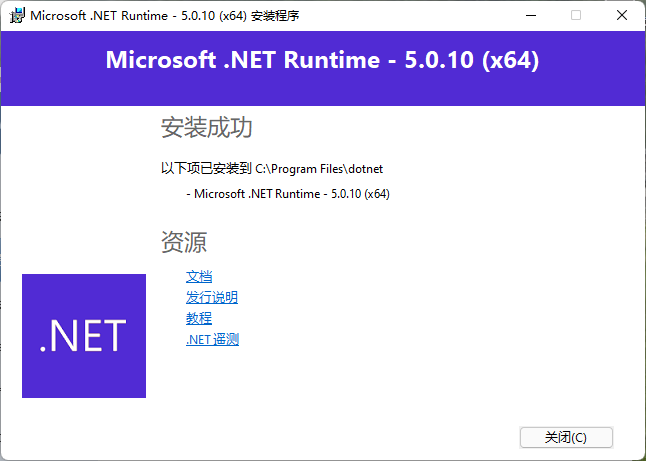Click the banner title Microsoft .NET Runtime - 5.0.10 (x64)
This screenshot has width=646, height=461.
pos(322,60)
